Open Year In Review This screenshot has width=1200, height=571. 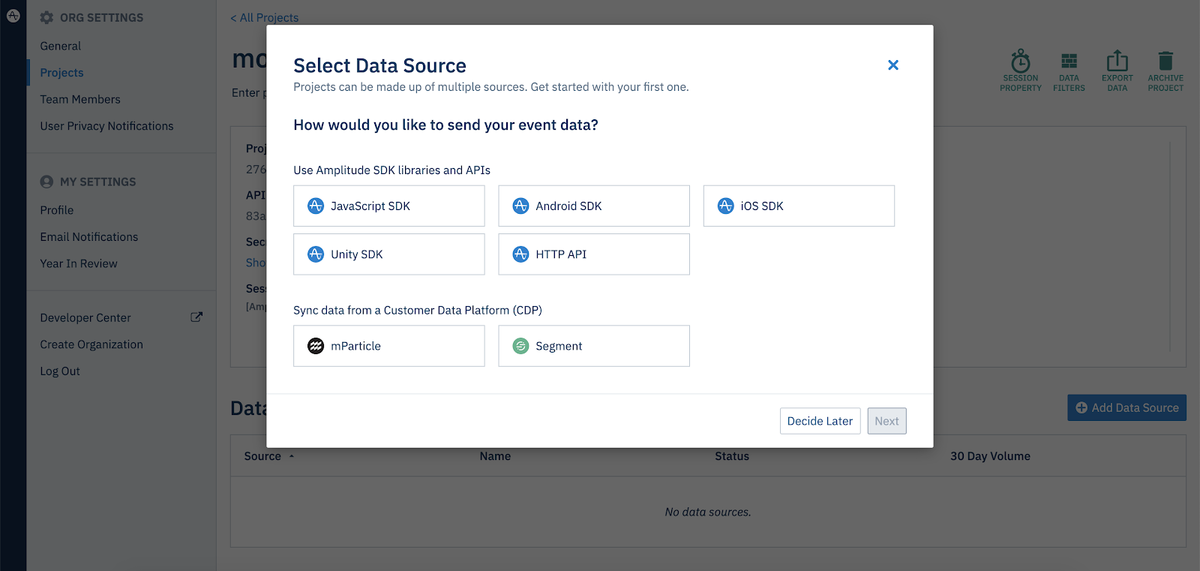tap(79, 264)
